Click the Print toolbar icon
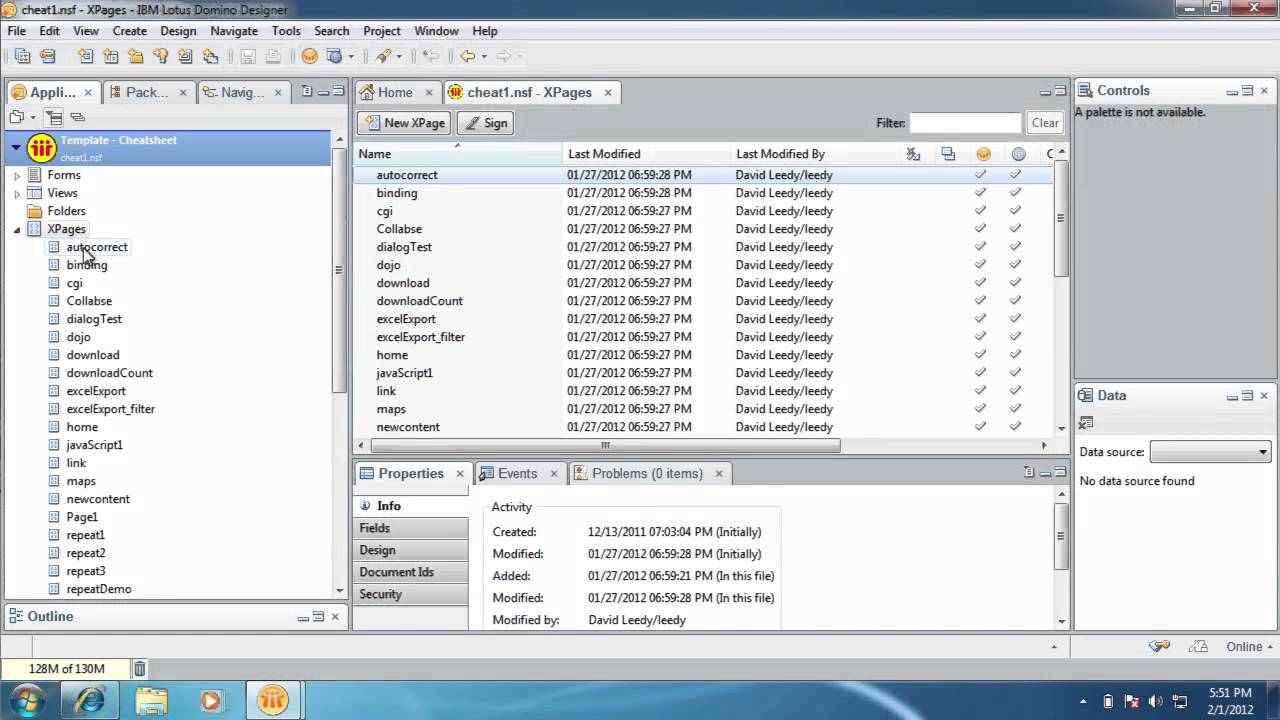The width and height of the screenshot is (1280, 720). coord(273,57)
